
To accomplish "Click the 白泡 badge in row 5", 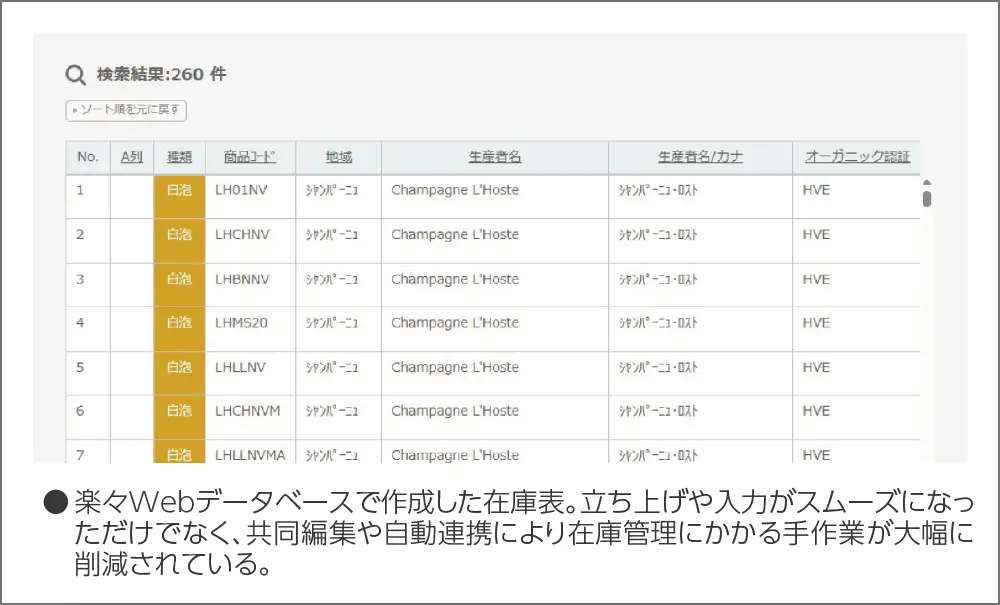I will click(179, 367).
